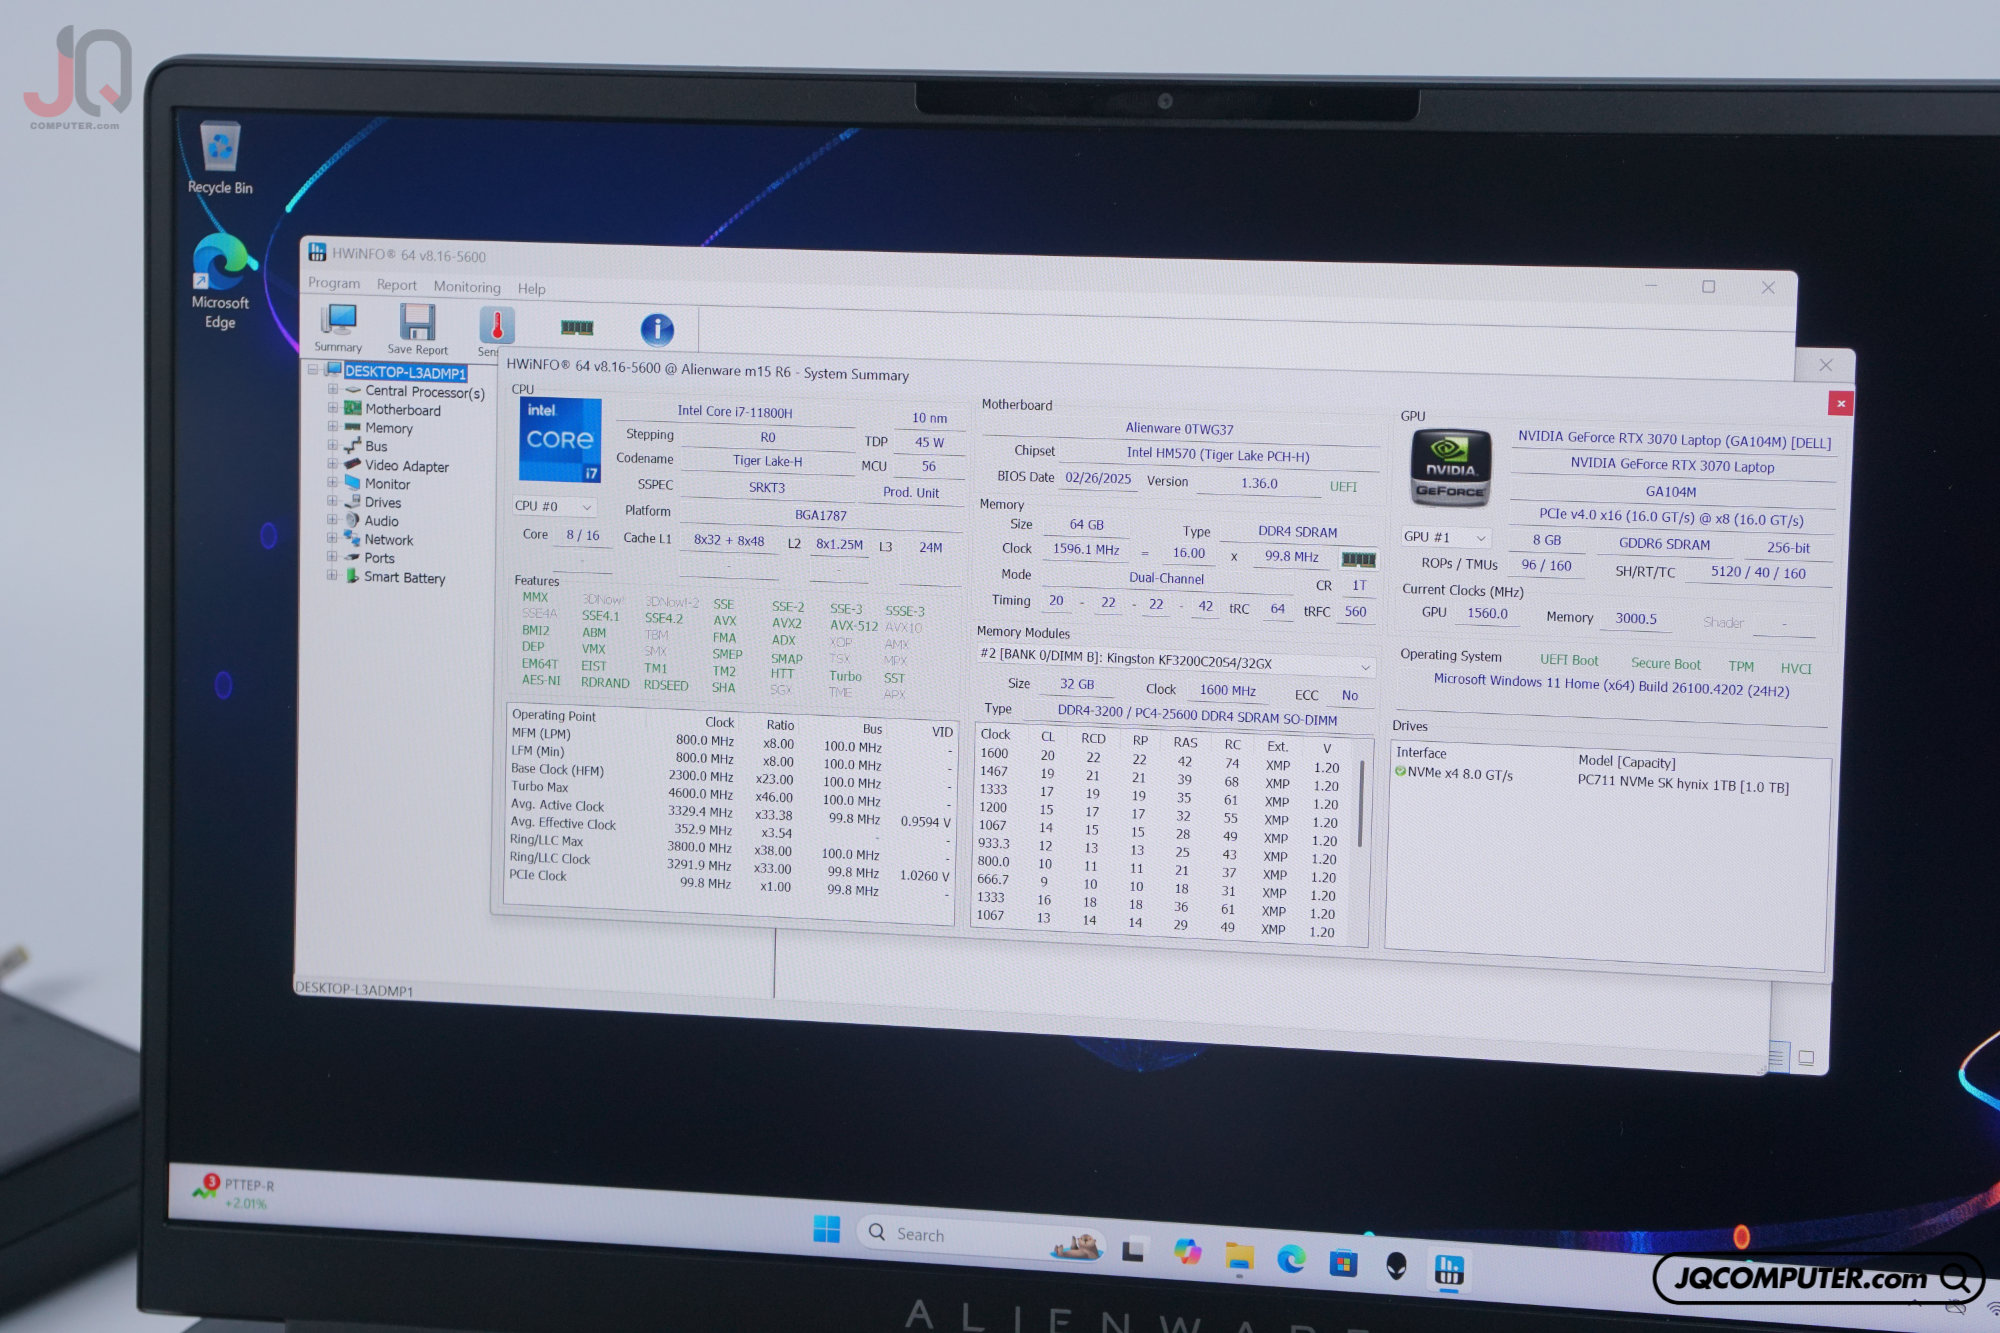Click the Alienware 0TWG37 motherboard field
The height and width of the screenshot is (1333, 2000).
1180,429
